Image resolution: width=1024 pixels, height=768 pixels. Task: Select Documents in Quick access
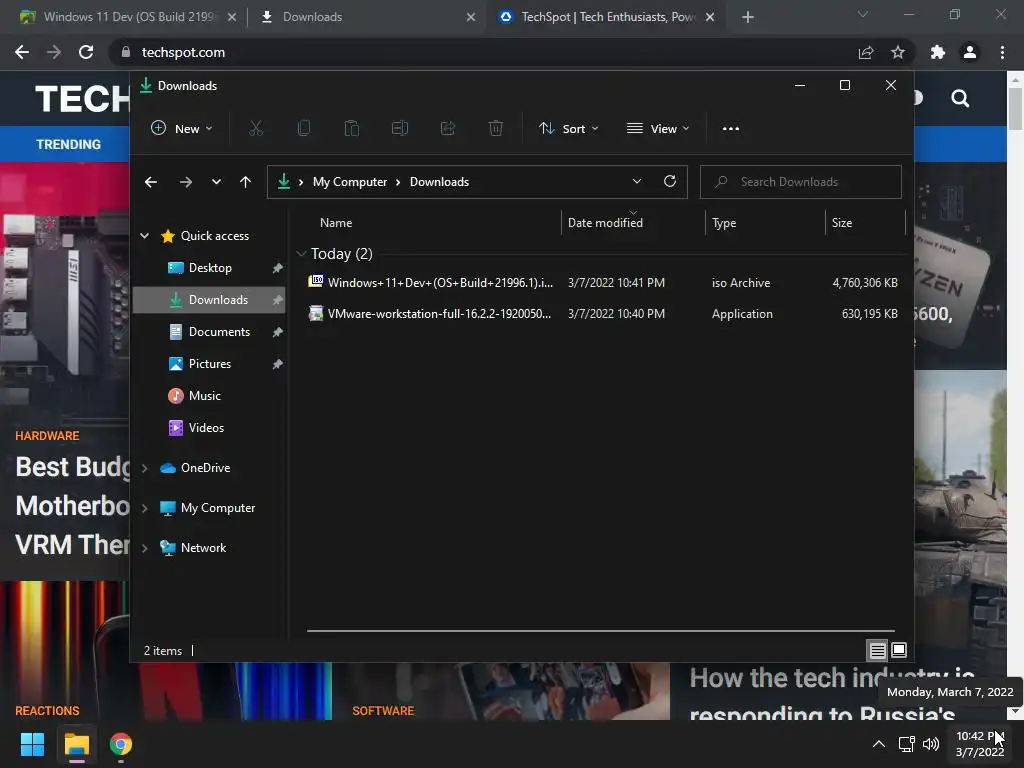[209, 332]
